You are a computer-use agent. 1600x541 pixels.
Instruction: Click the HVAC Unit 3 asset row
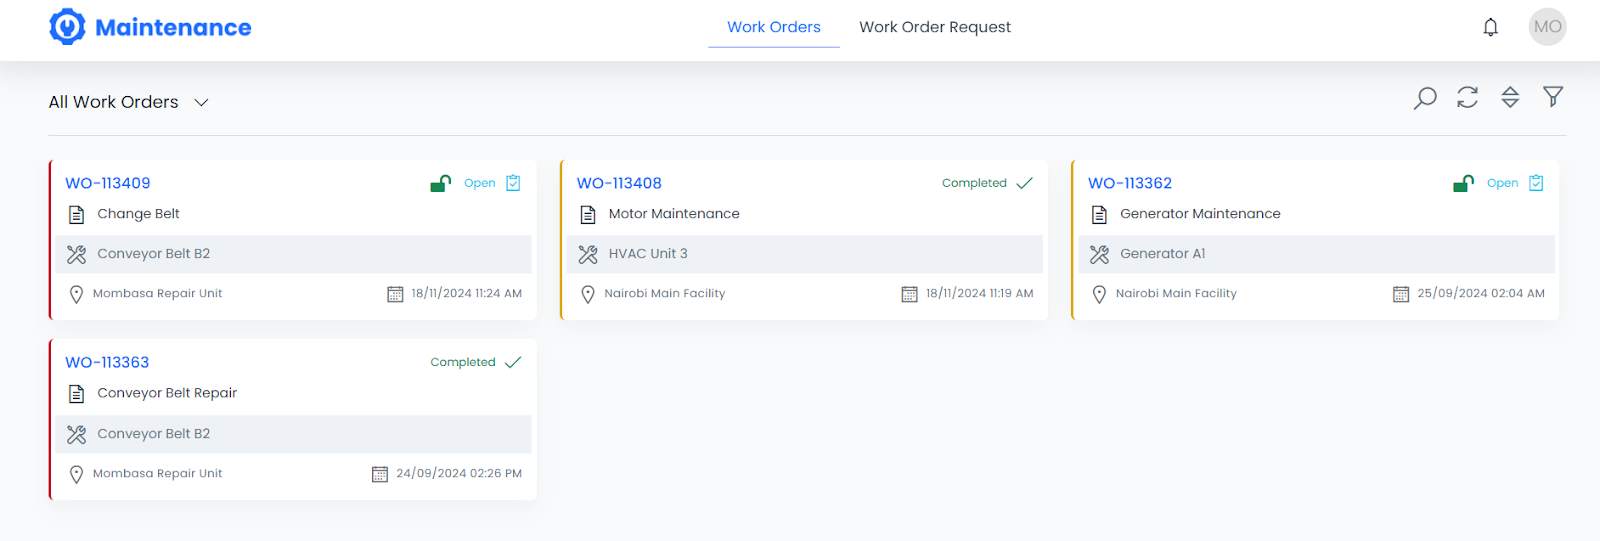coord(805,254)
